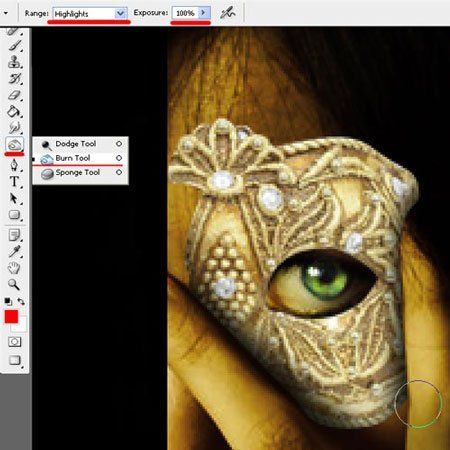Viewport: 450px width, 450px height.
Task: Select the History Brush tool
Action: (14, 79)
